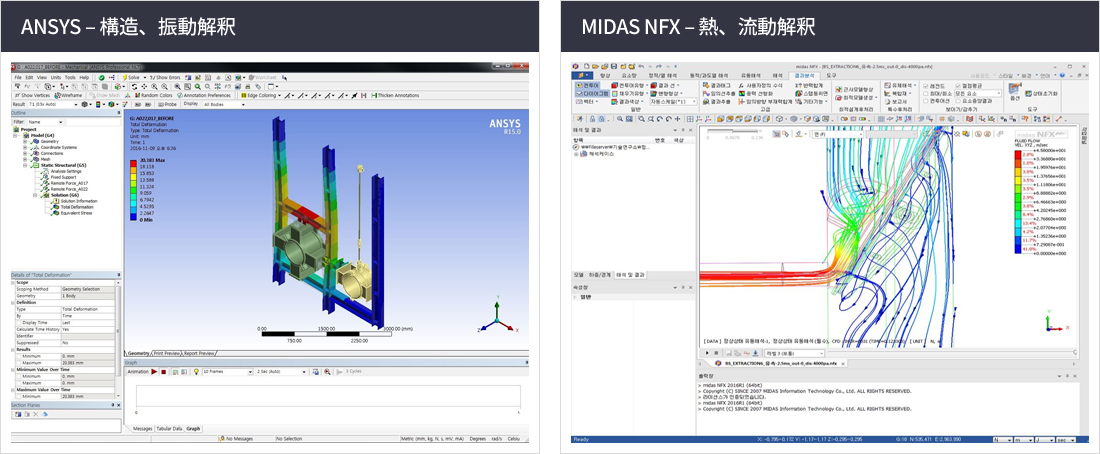Open the File menu in ANSYS
1100x454 pixels.
point(18,77)
